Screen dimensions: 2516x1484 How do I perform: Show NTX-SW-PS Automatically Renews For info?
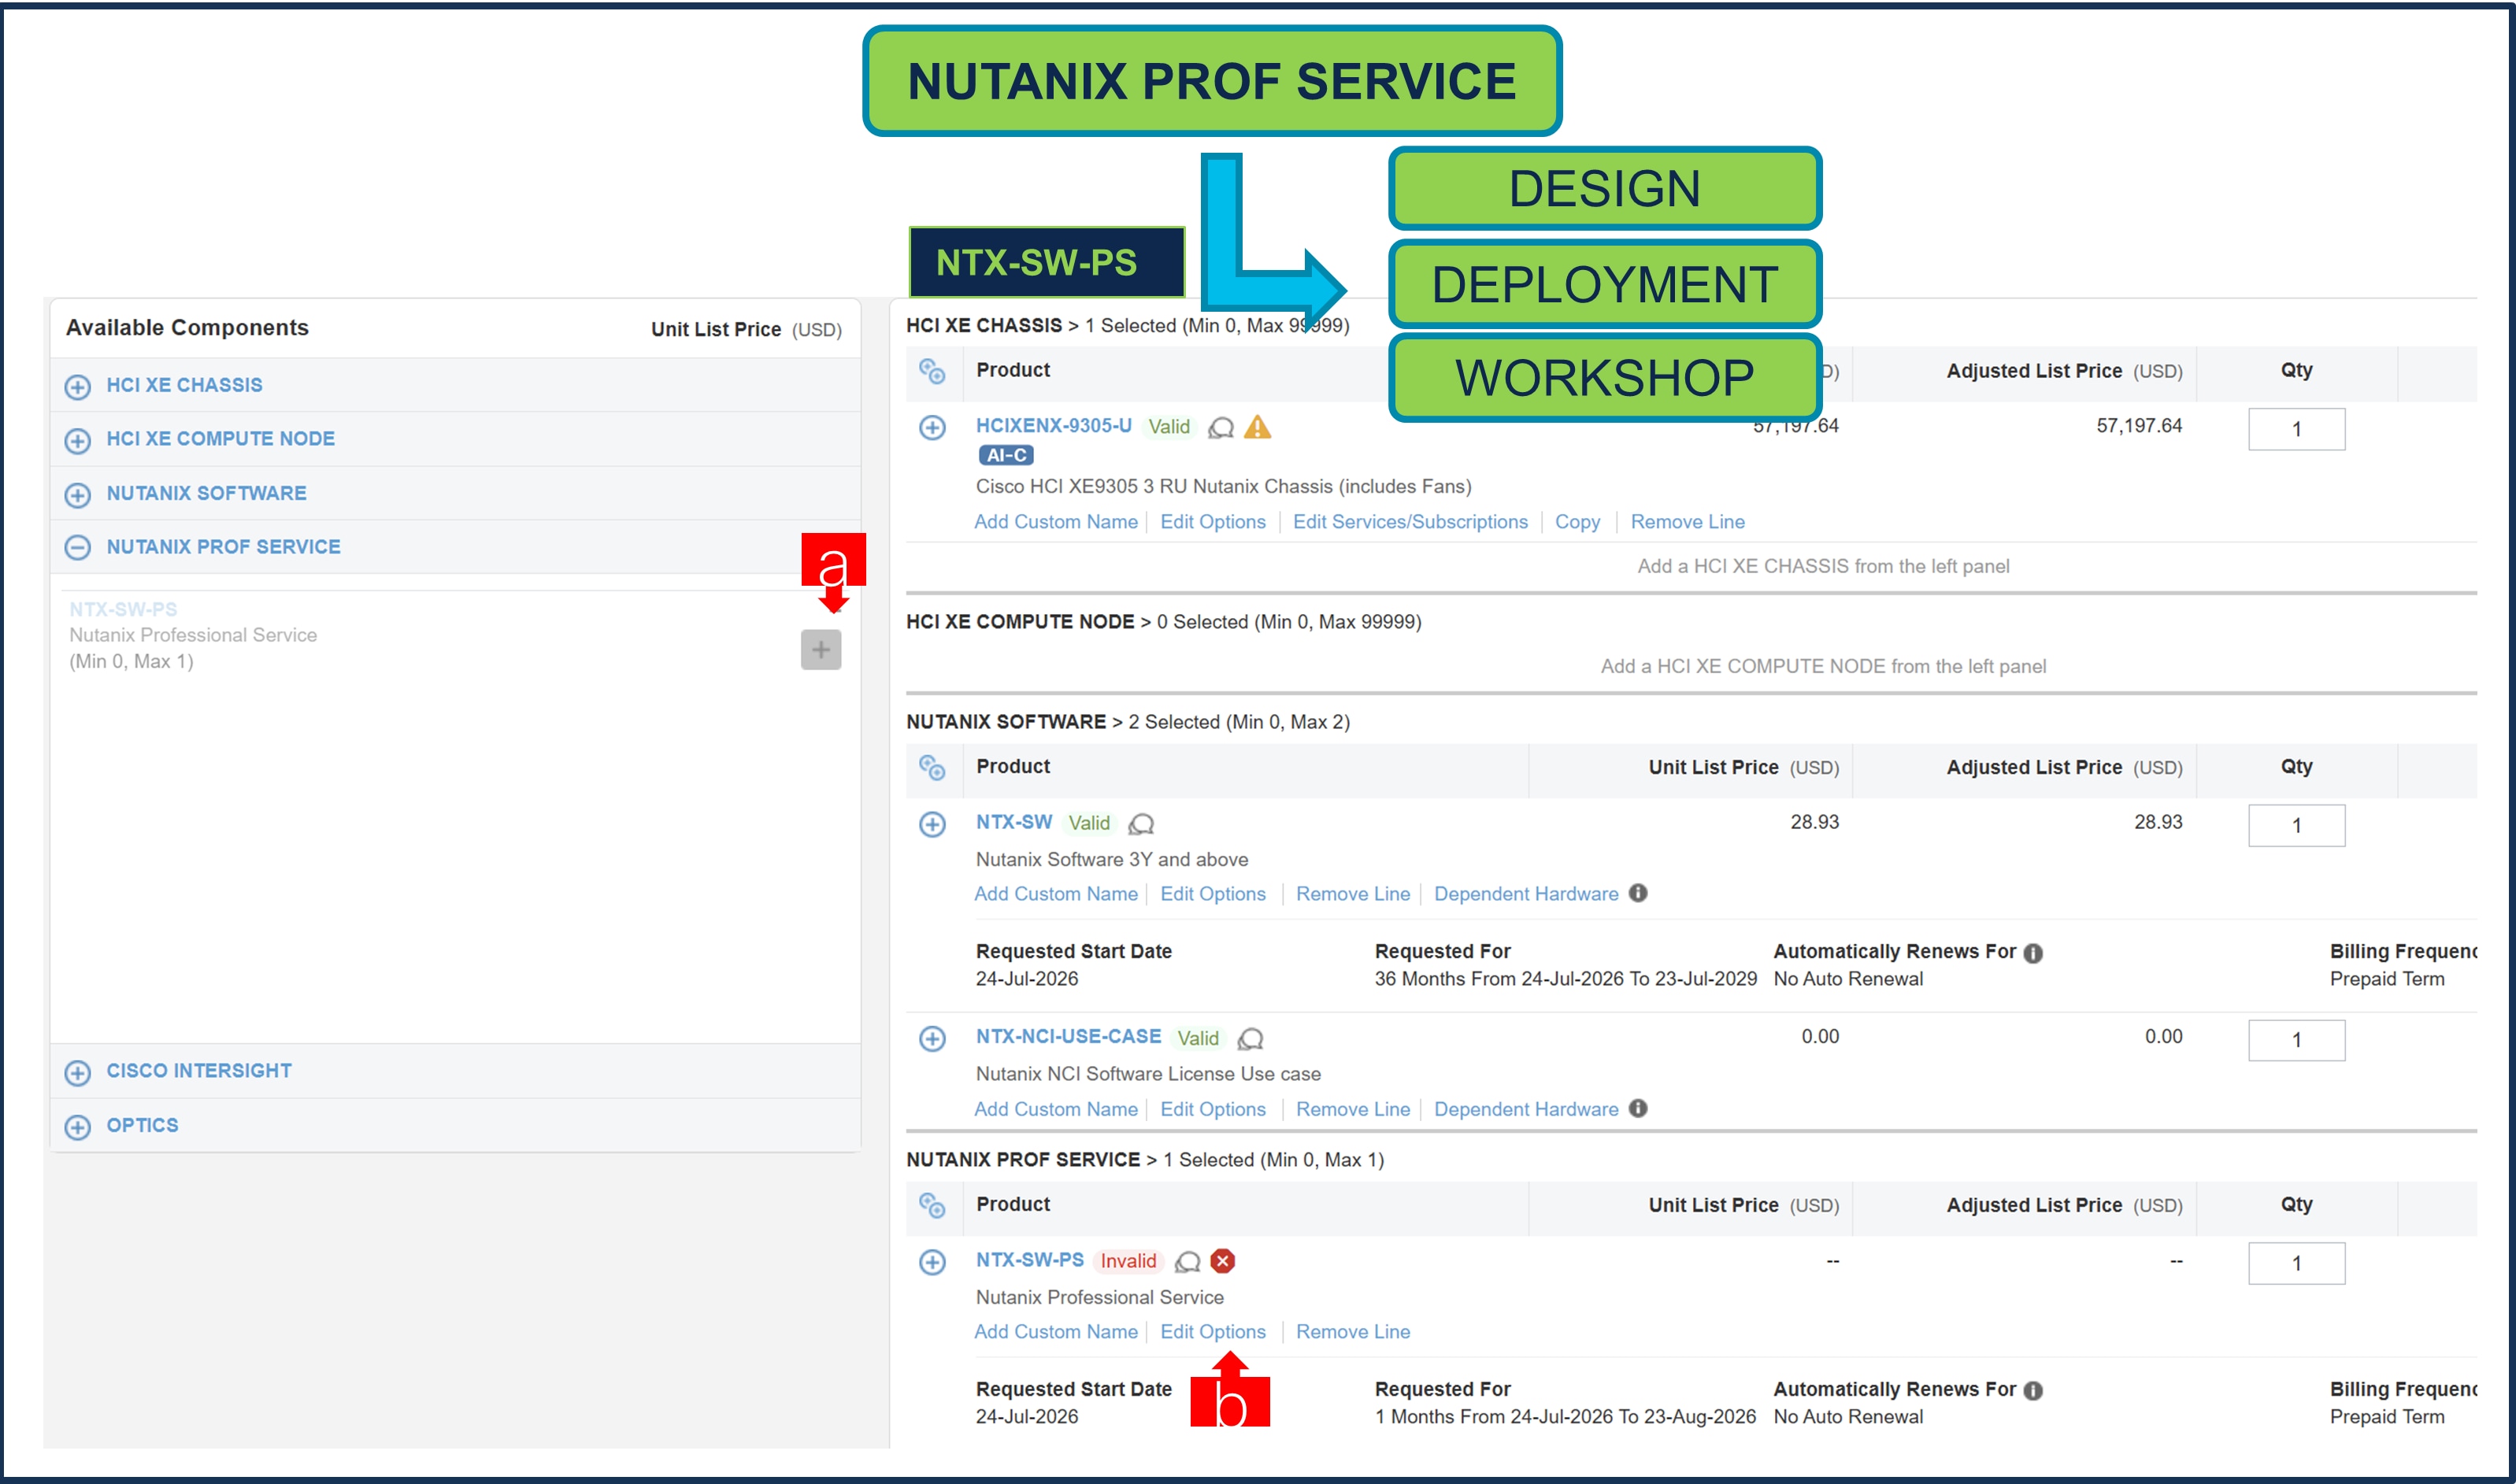[2033, 1391]
